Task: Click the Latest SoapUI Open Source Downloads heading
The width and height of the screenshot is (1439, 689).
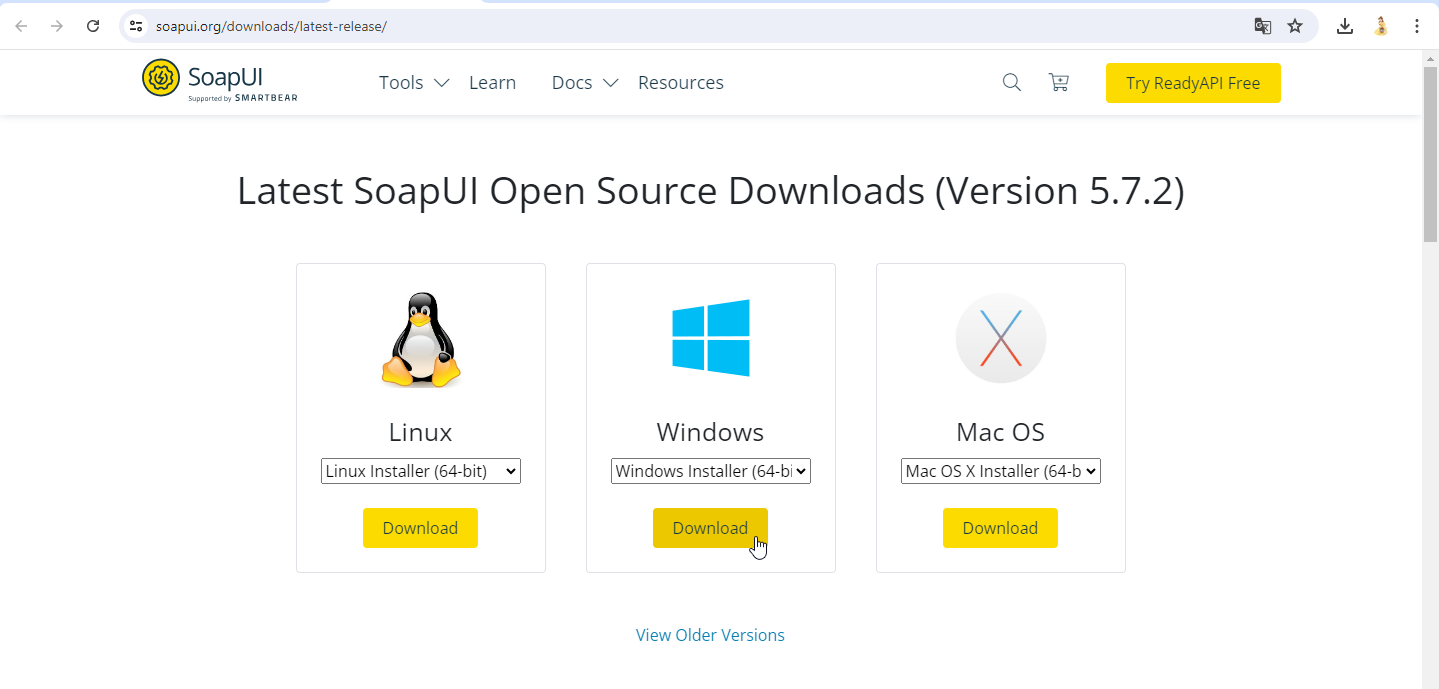Action: point(711,190)
